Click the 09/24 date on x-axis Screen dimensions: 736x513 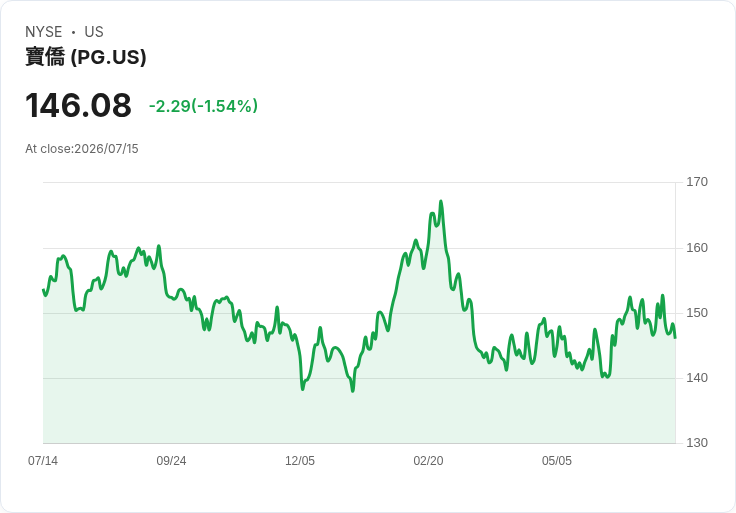(x=171, y=460)
